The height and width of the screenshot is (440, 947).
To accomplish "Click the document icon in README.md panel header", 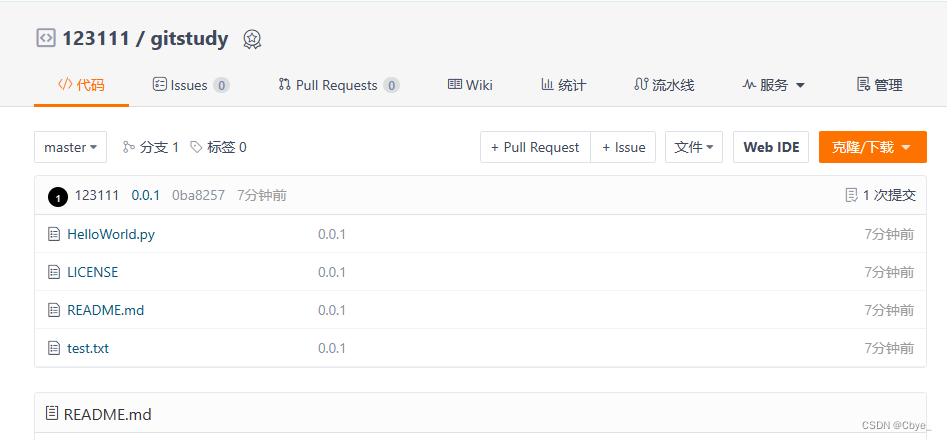I will tap(53, 413).
